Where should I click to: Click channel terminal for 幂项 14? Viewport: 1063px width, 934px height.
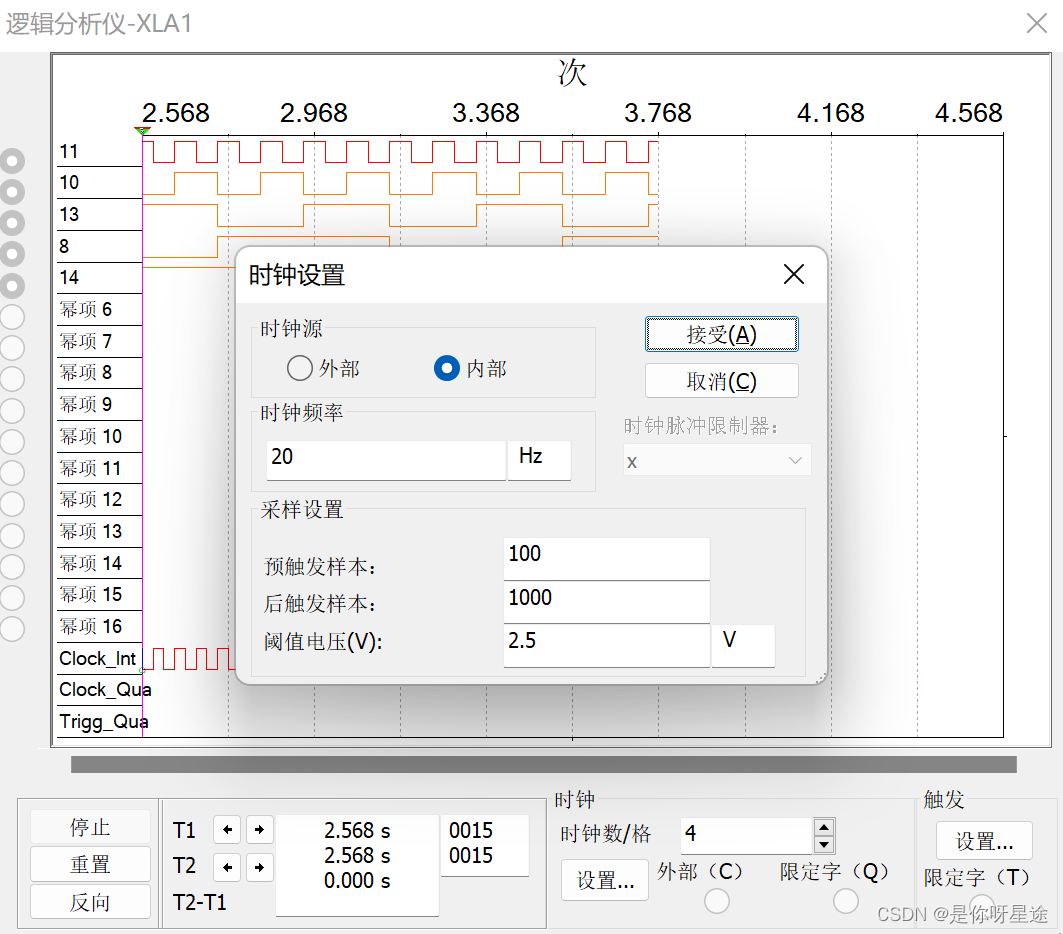click(12, 566)
